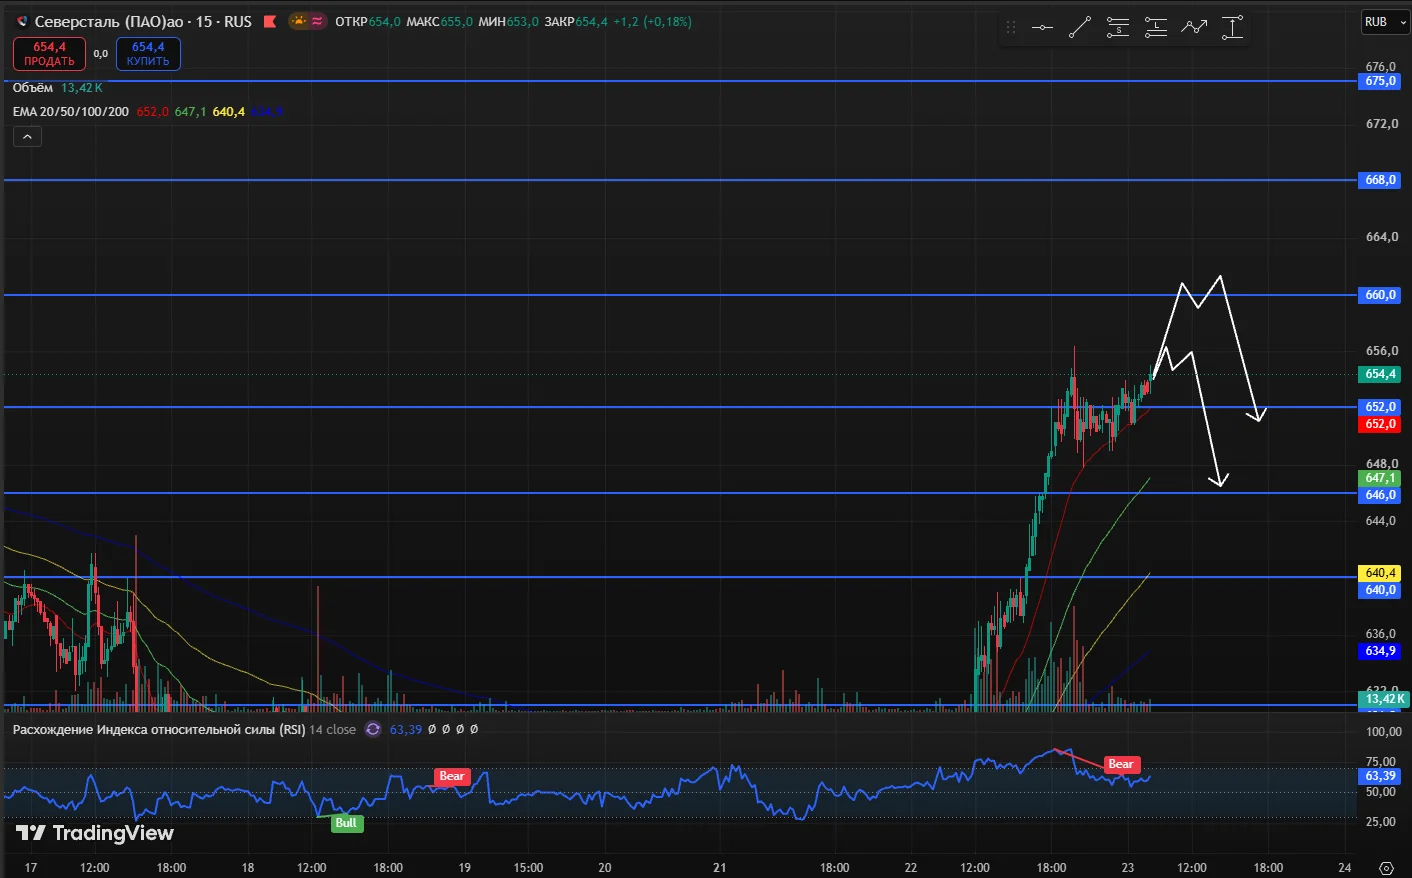Click the blue 640,0 axis price label
This screenshot has height=878, width=1412.
click(x=1381, y=590)
